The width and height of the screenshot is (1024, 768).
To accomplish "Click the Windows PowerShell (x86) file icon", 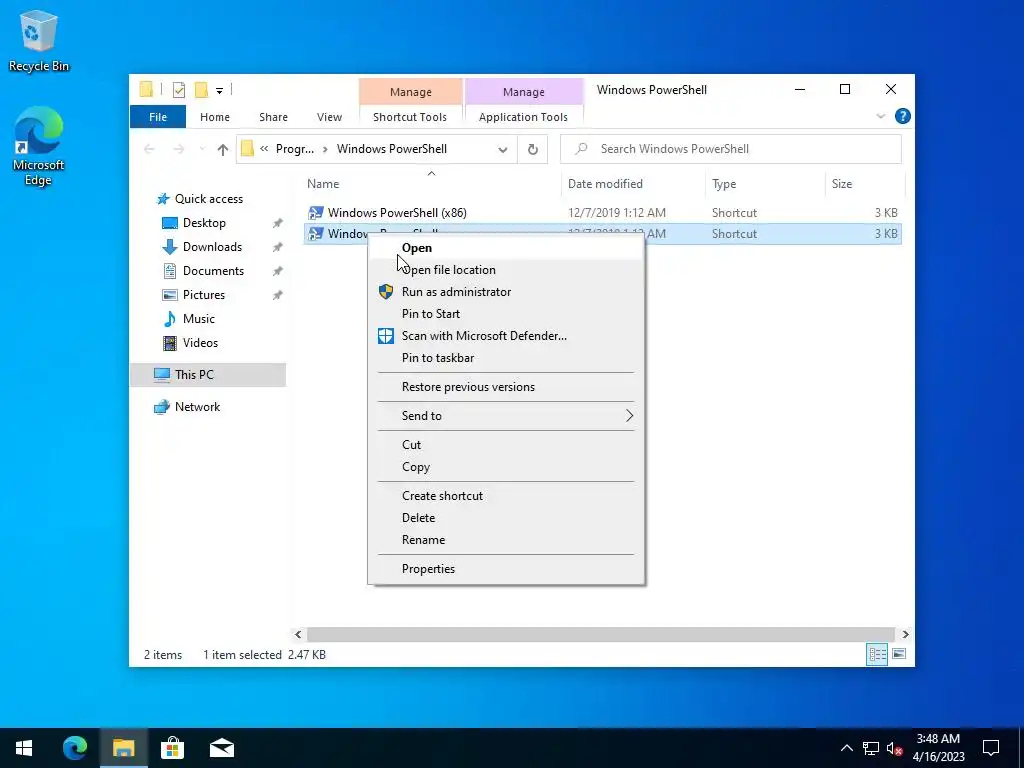I will [316, 213].
